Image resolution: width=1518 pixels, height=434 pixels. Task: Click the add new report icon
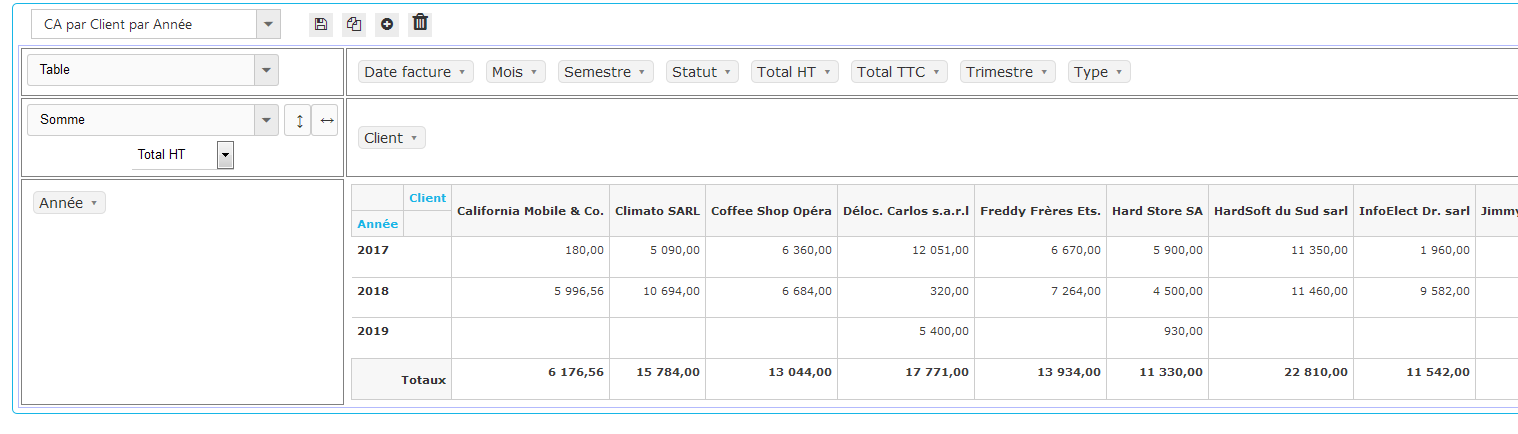point(387,24)
